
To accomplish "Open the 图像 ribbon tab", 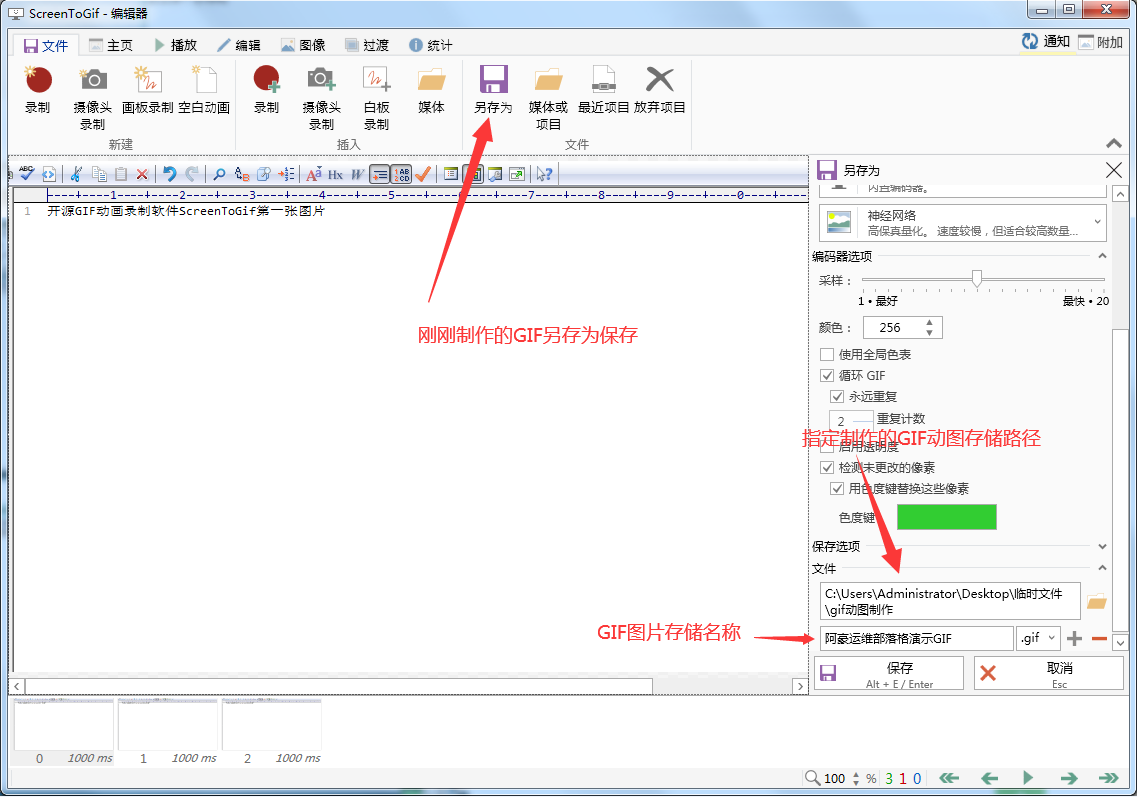I will (303, 45).
